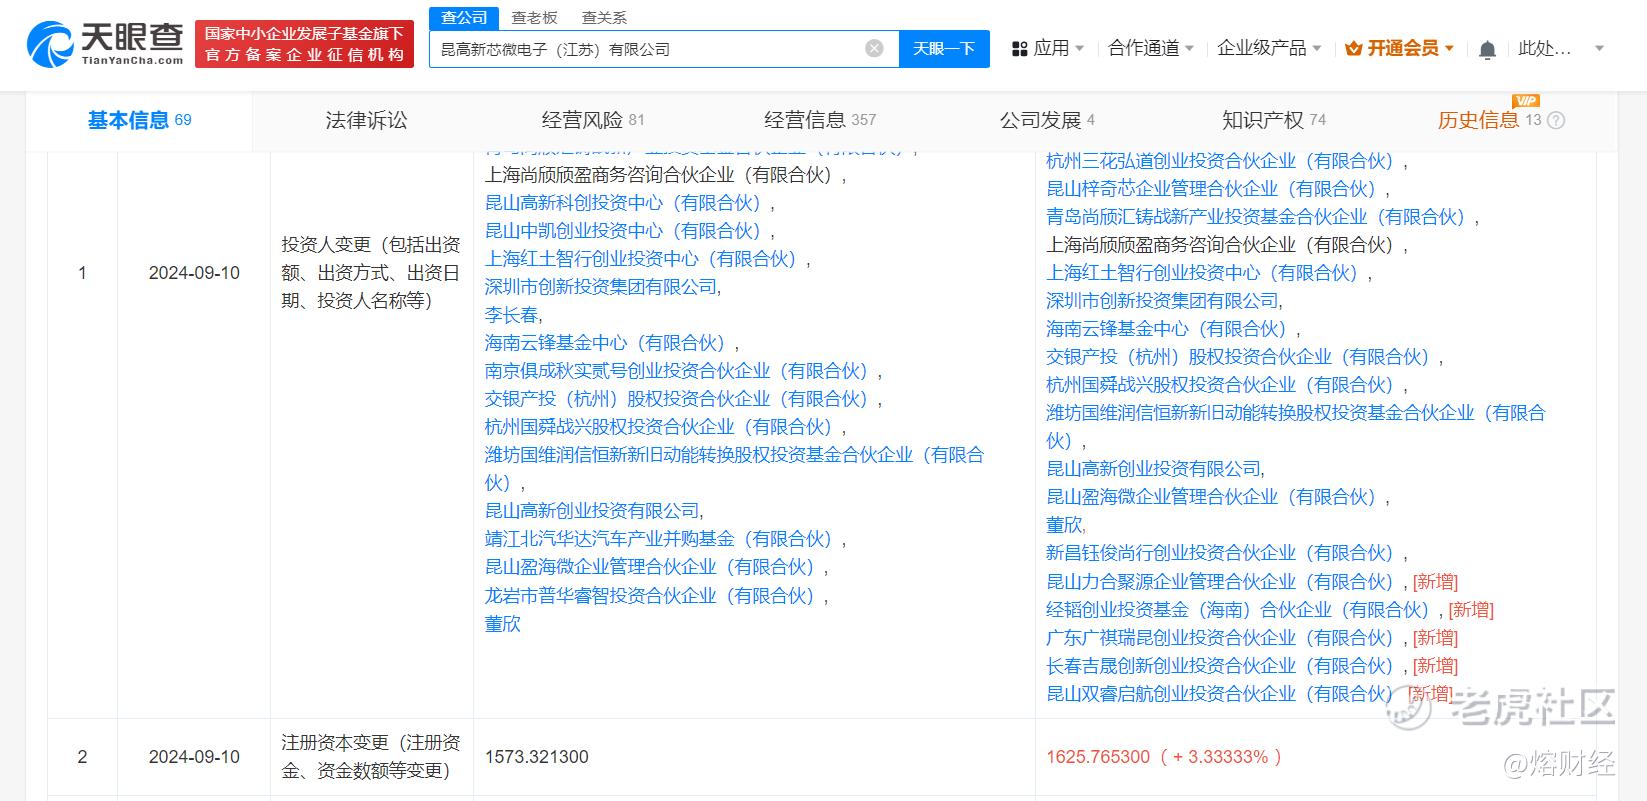Click the 官方备案企业征信机构 red banner

pos(304,45)
